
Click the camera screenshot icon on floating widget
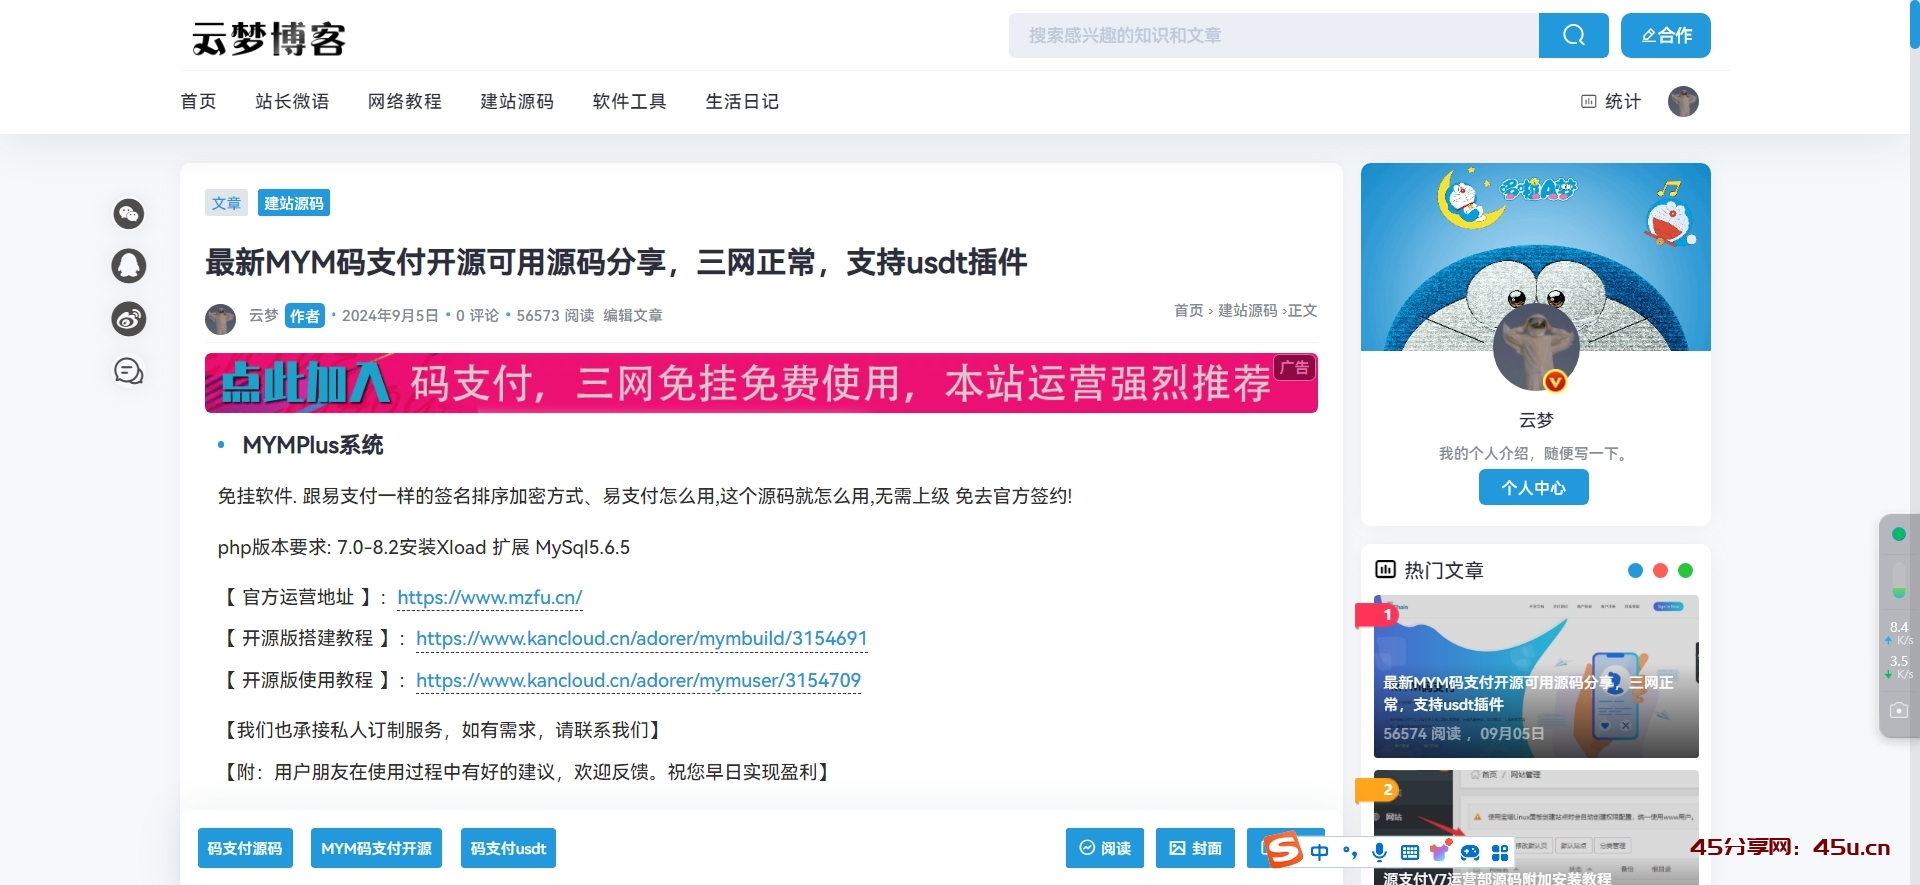click(x=1899, y=710)
